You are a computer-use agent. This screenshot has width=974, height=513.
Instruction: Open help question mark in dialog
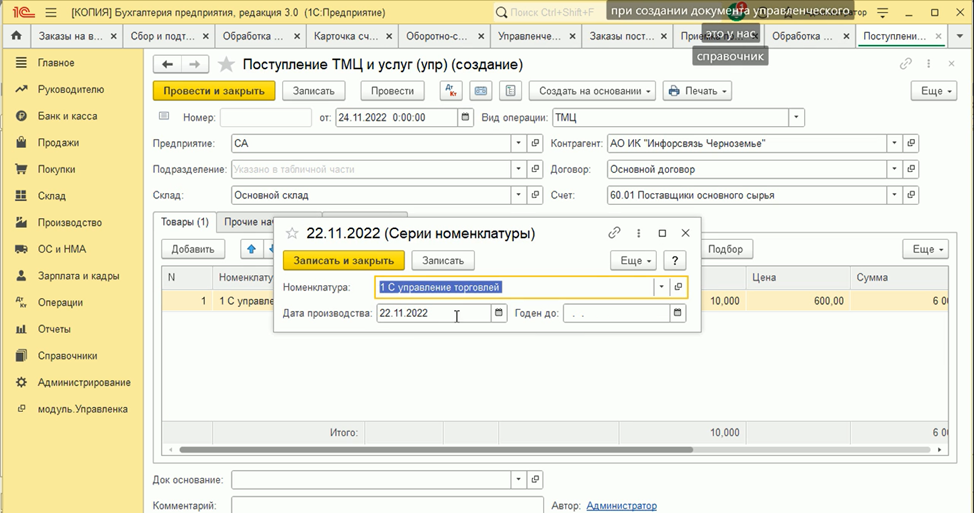pyautogui.click(x=675, y=261)
